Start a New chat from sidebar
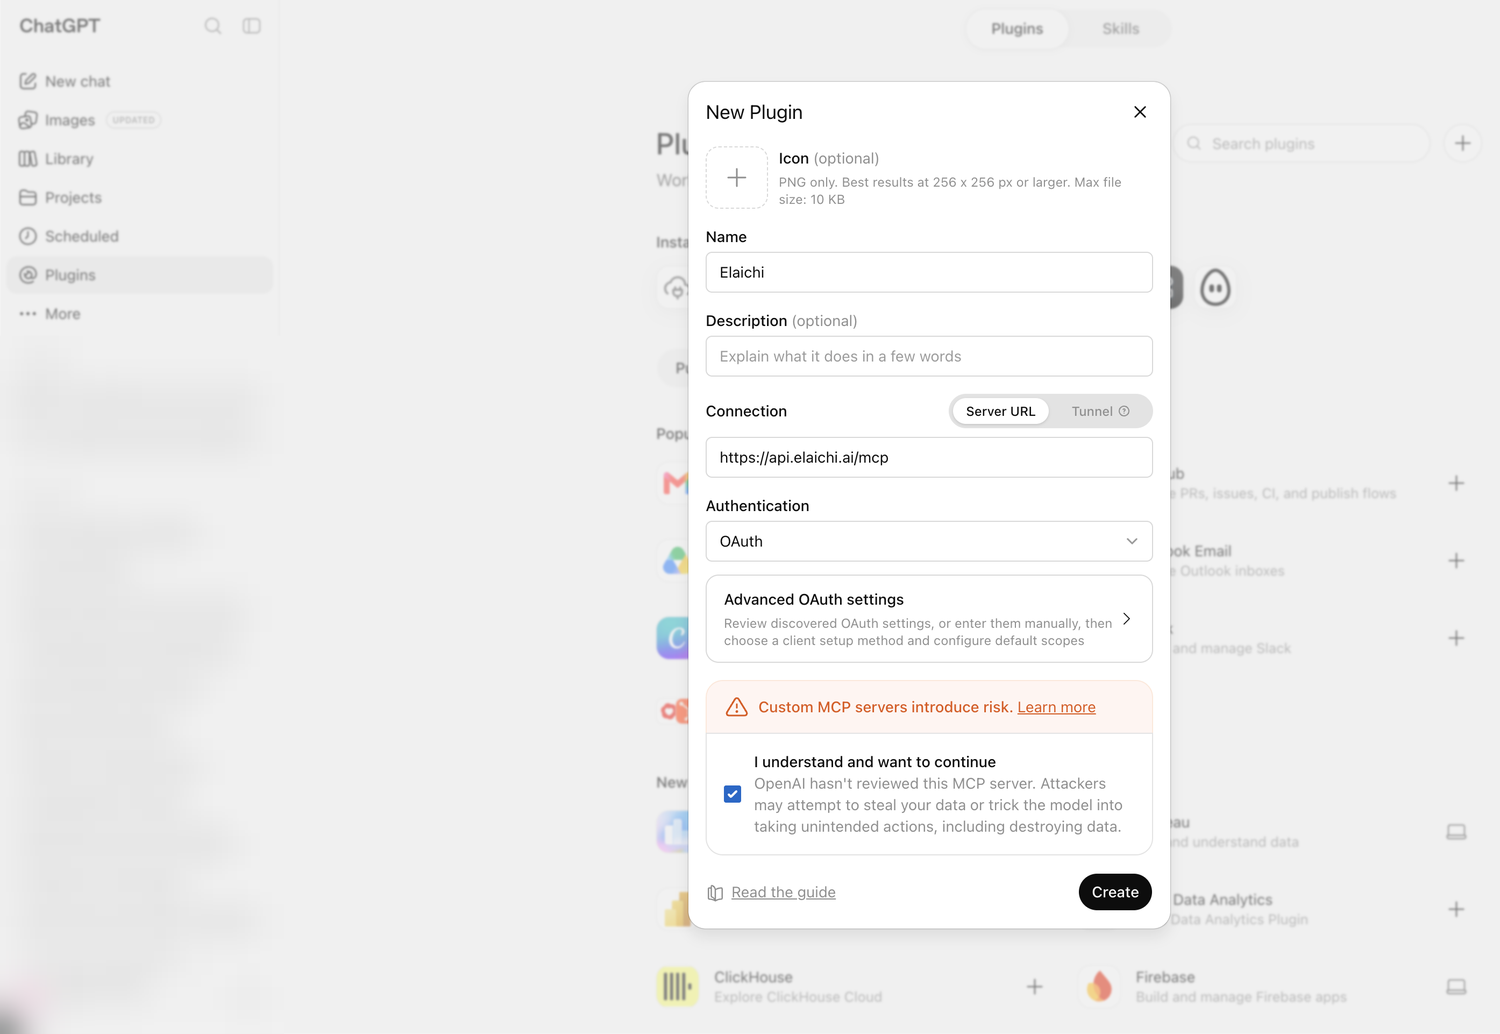Viewport: 1500px width, 1034px height. point(140,81)
